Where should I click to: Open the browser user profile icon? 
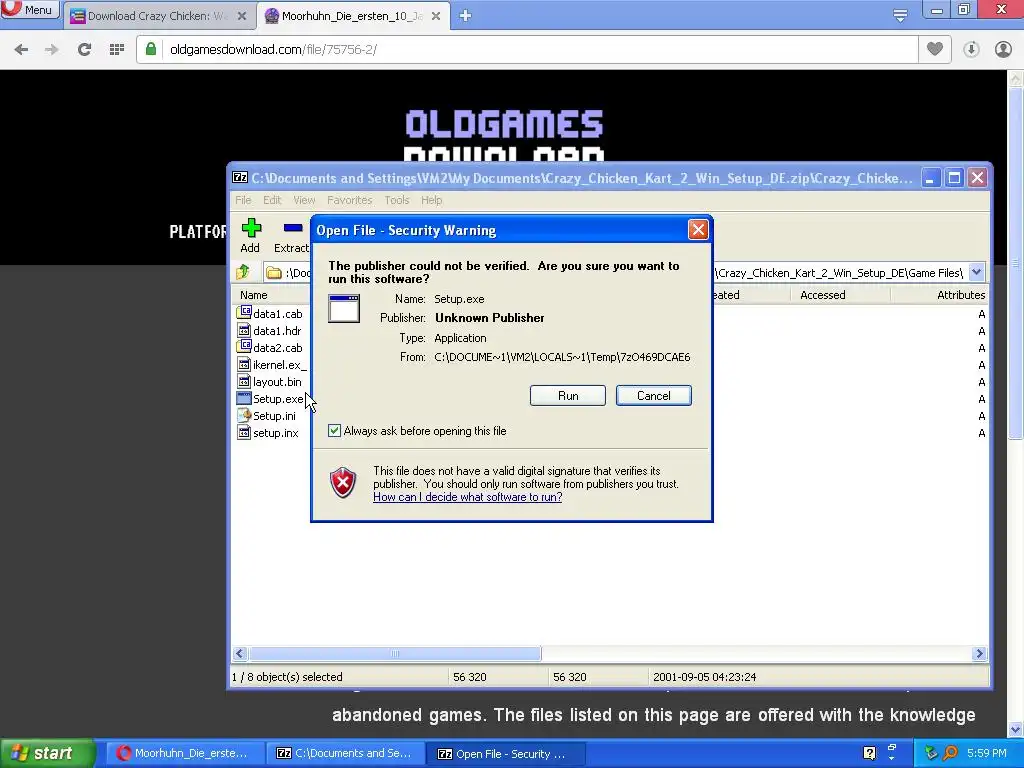[x=1003, y=50]
